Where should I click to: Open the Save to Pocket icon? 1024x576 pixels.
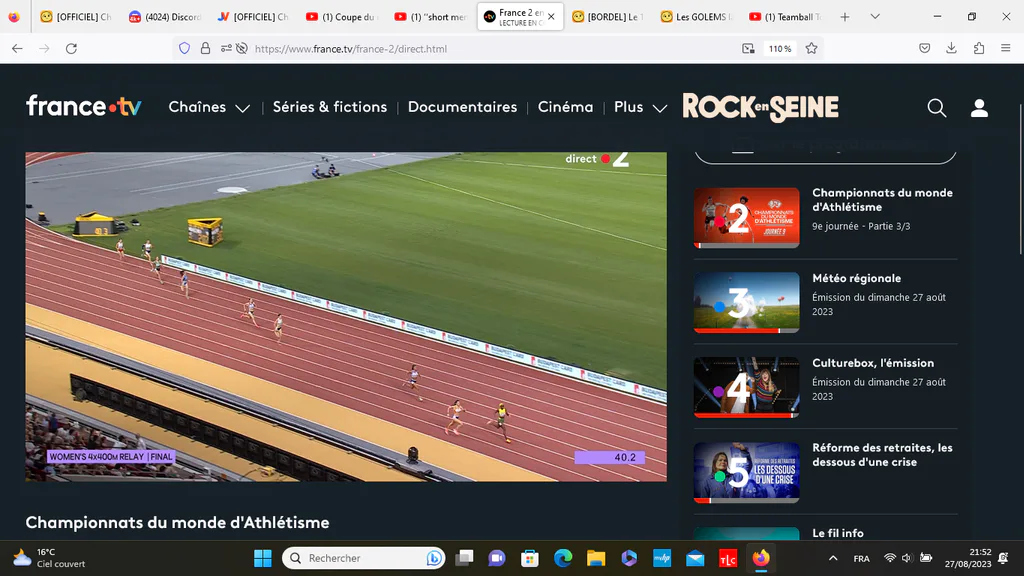pos(924,48)
